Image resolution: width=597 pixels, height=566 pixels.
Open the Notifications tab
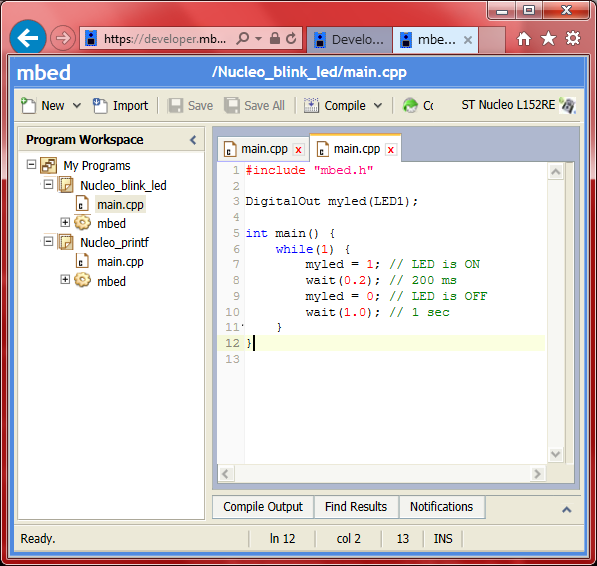[442, 507]
